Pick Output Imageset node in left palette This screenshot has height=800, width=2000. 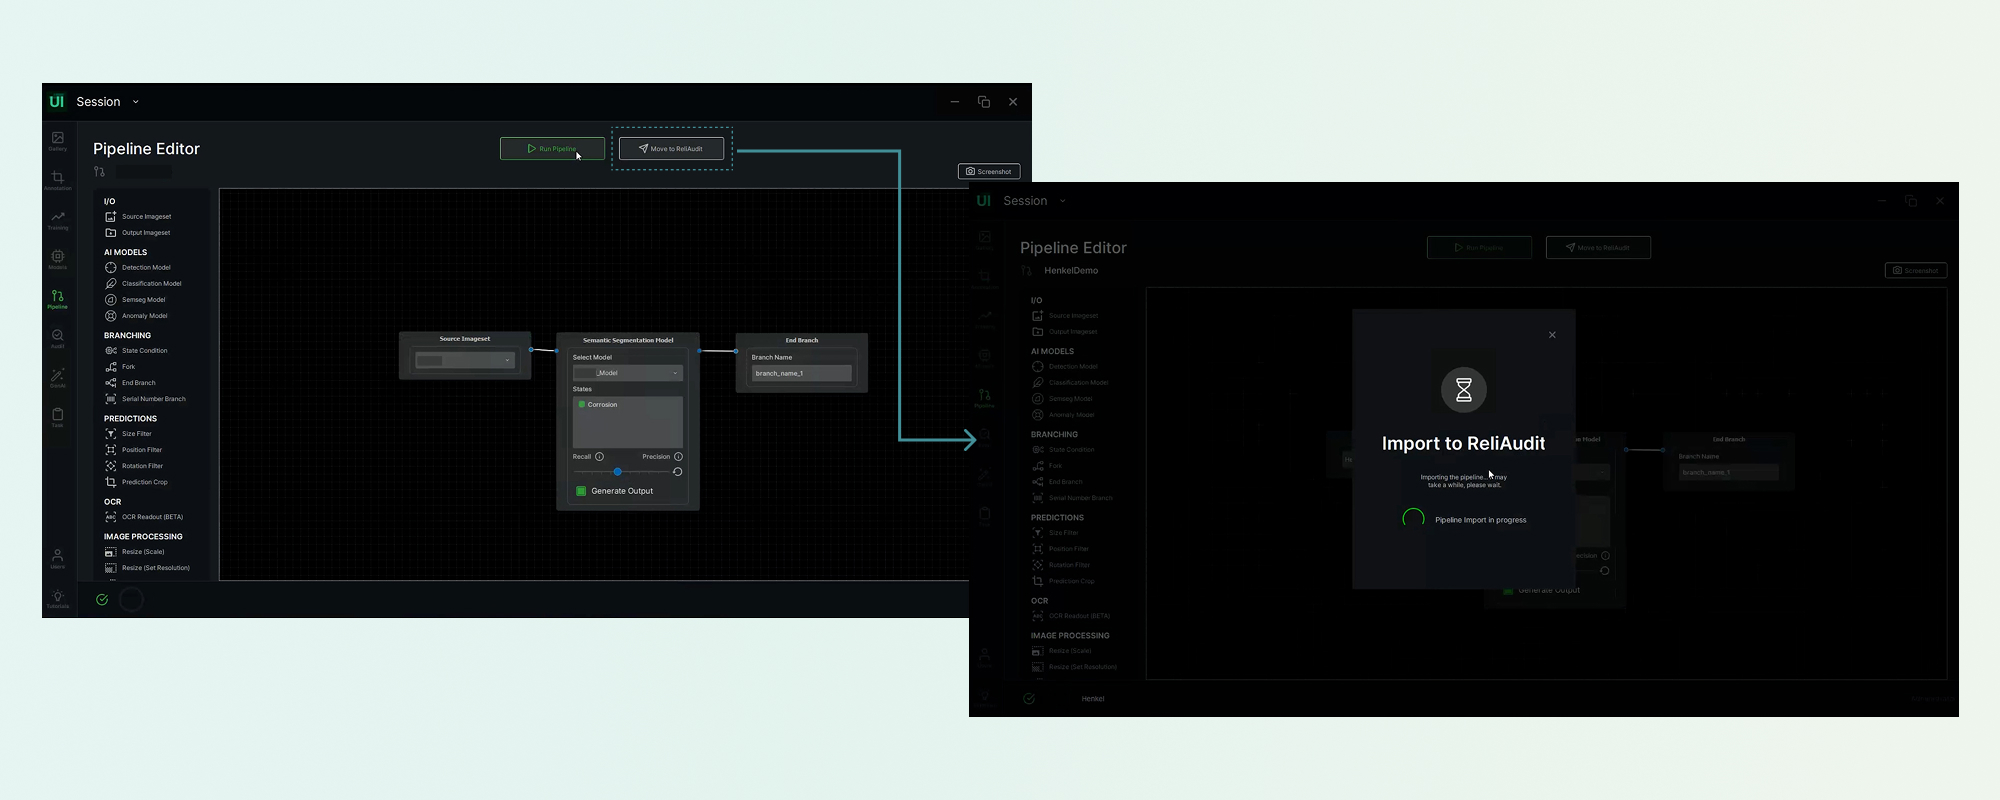point(138,233)
